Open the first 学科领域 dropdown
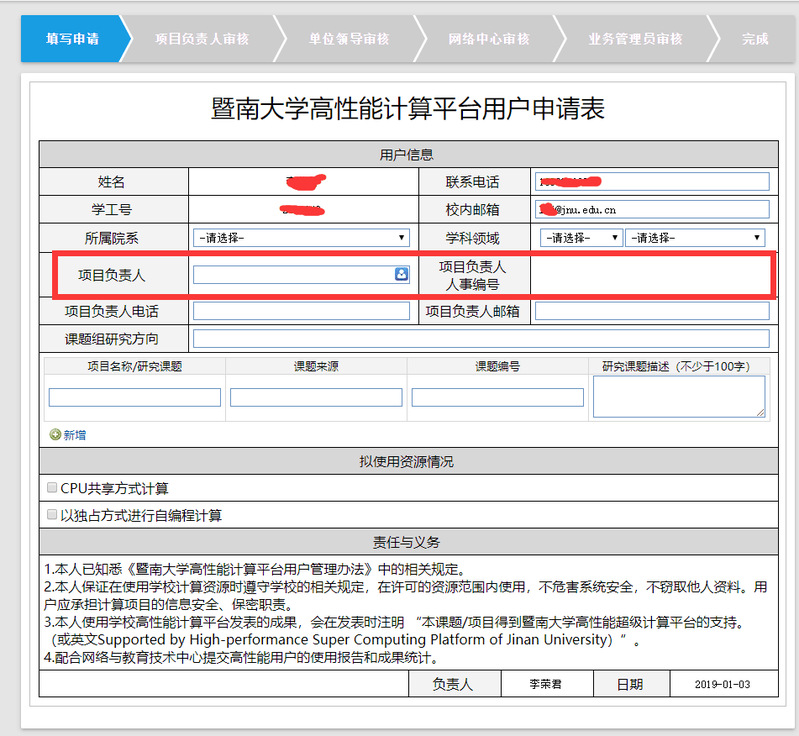The height and width of the screenshot is (736, 799). click(581, 238)
